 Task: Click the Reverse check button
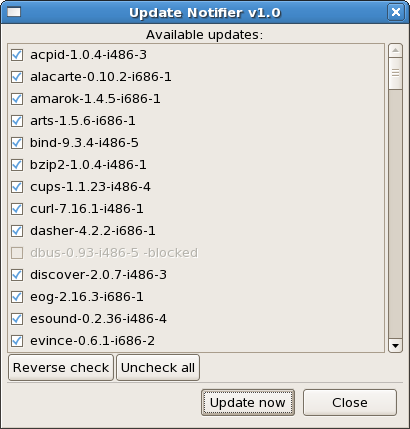coord(61,368)
